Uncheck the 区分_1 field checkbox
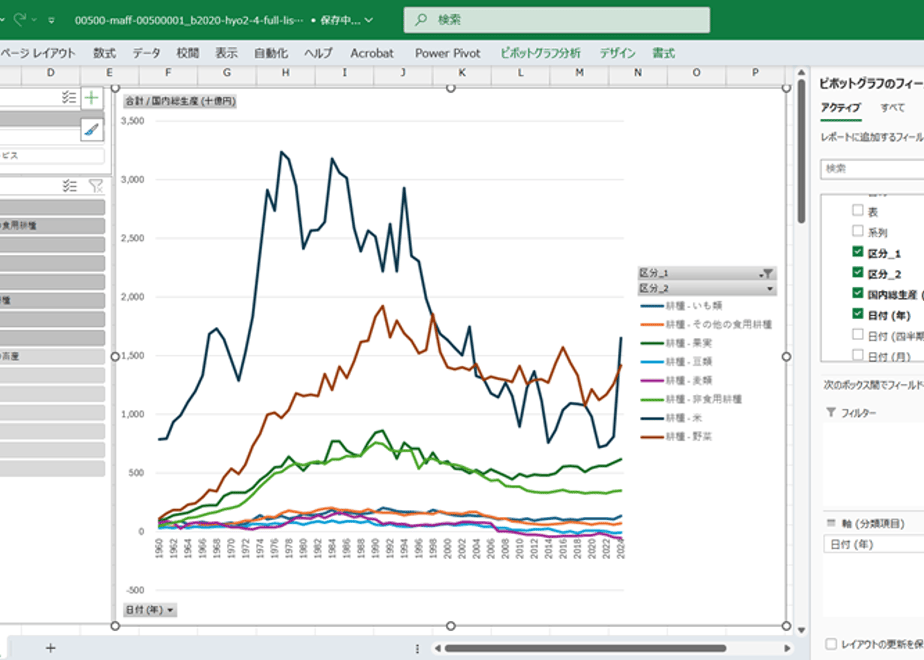Viewport: 924px width, 660px height. tap(857, 252)
